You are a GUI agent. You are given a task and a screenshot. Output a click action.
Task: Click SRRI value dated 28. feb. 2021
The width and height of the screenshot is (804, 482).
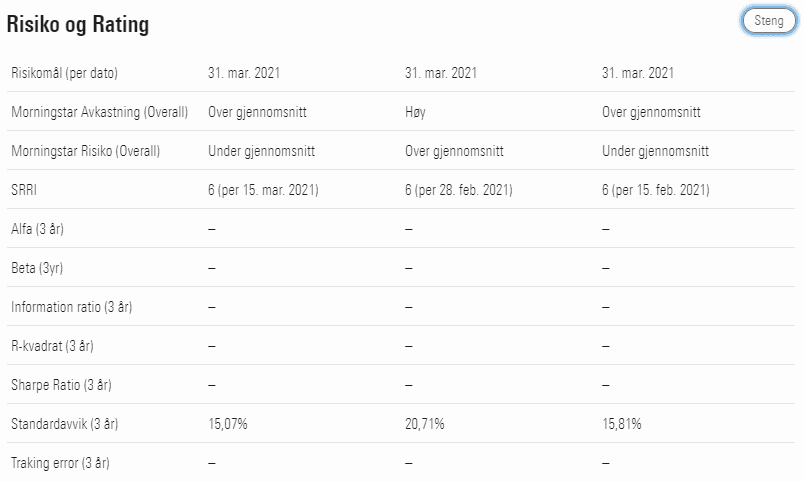pyautogui.click(x=459, y=190)
